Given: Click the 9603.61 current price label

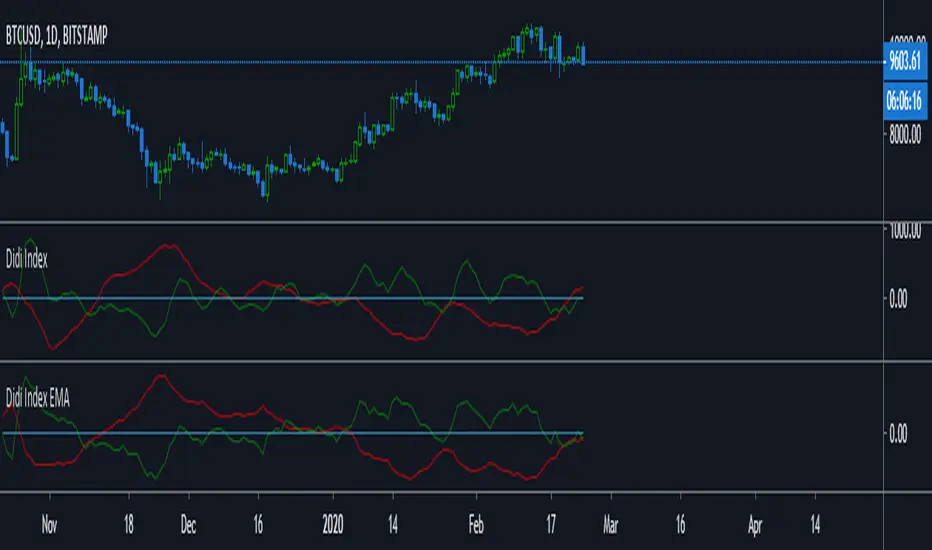Looking at the screenshot, I should (x=905, y=61).
